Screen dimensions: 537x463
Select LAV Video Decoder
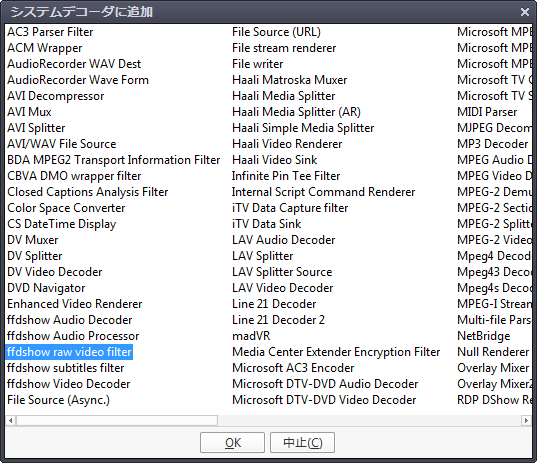283,288
